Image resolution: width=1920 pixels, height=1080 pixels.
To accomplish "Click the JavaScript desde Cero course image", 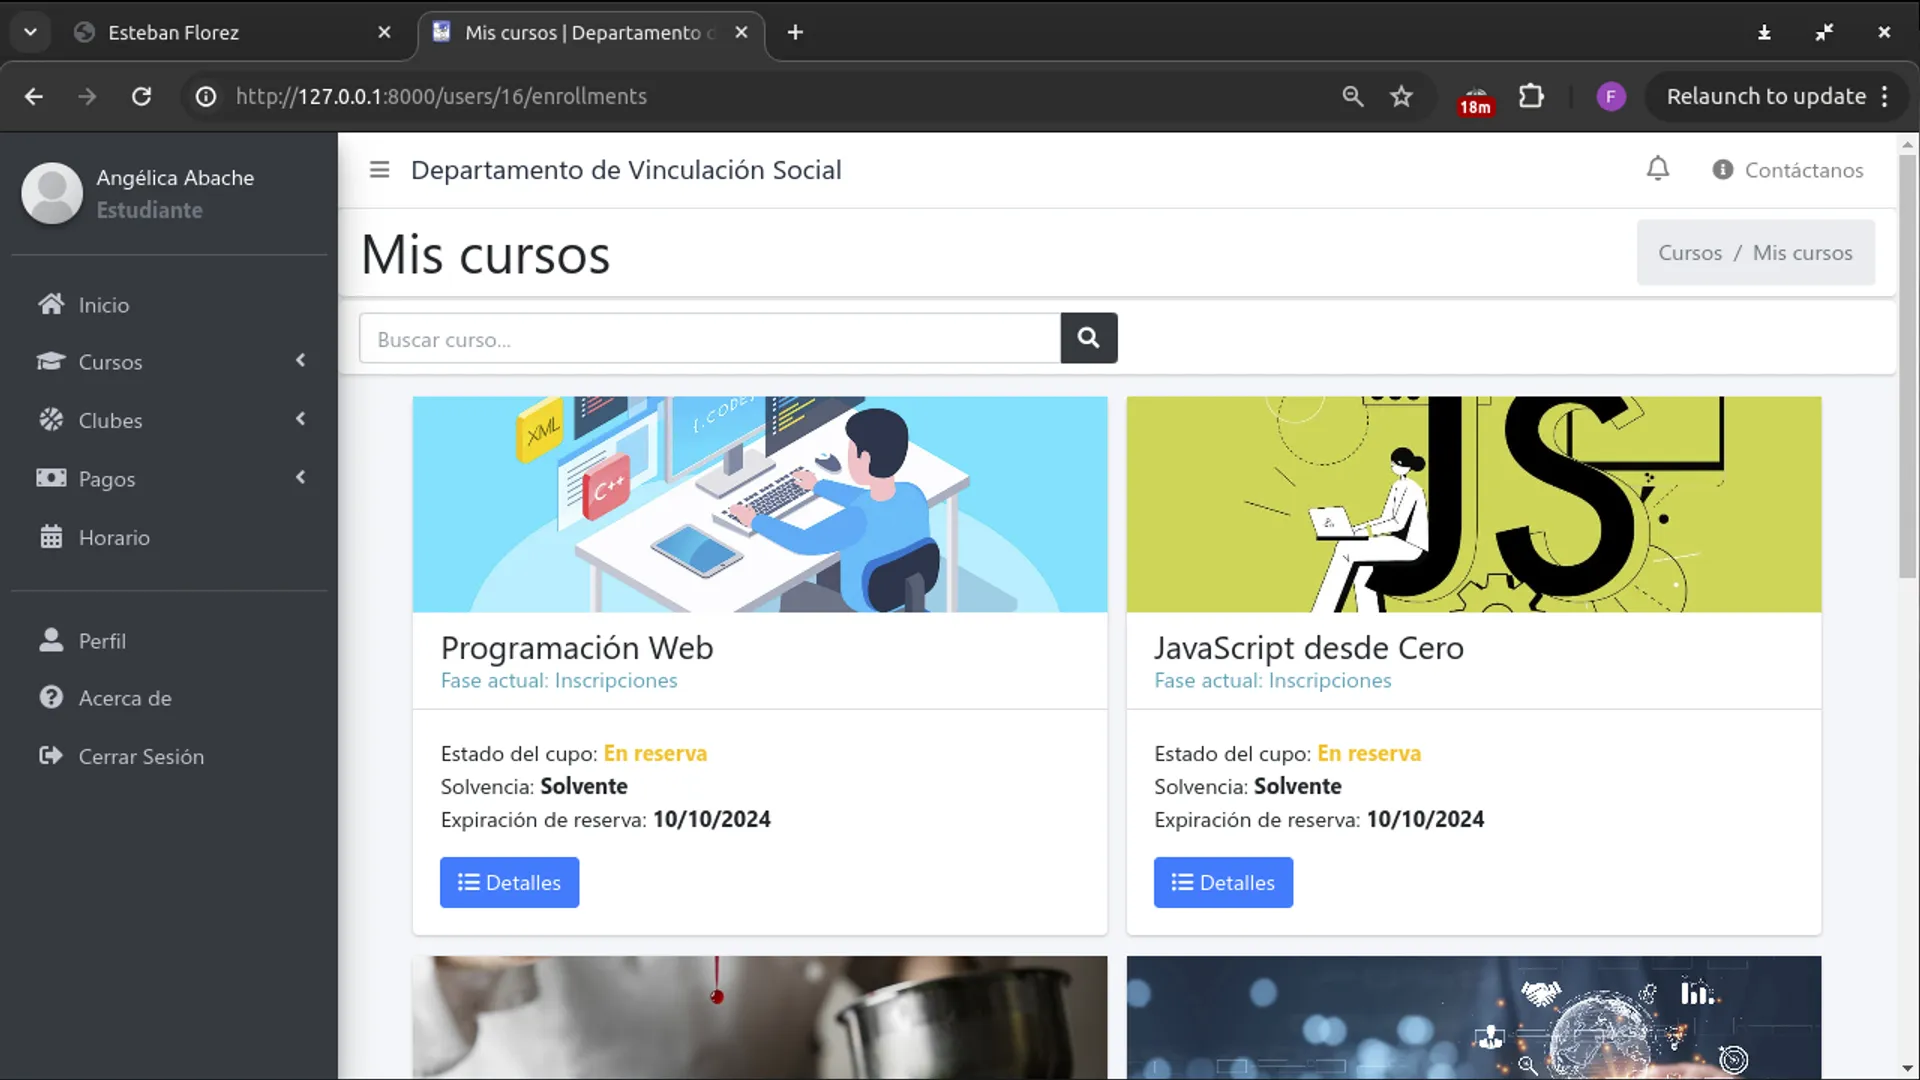I will click(1474, 504).
